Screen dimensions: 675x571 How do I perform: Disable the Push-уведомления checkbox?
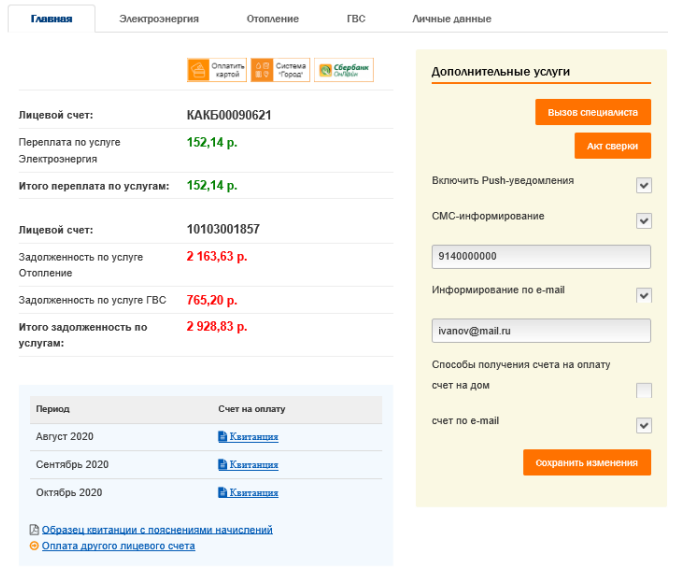click(x=644, y=185)
